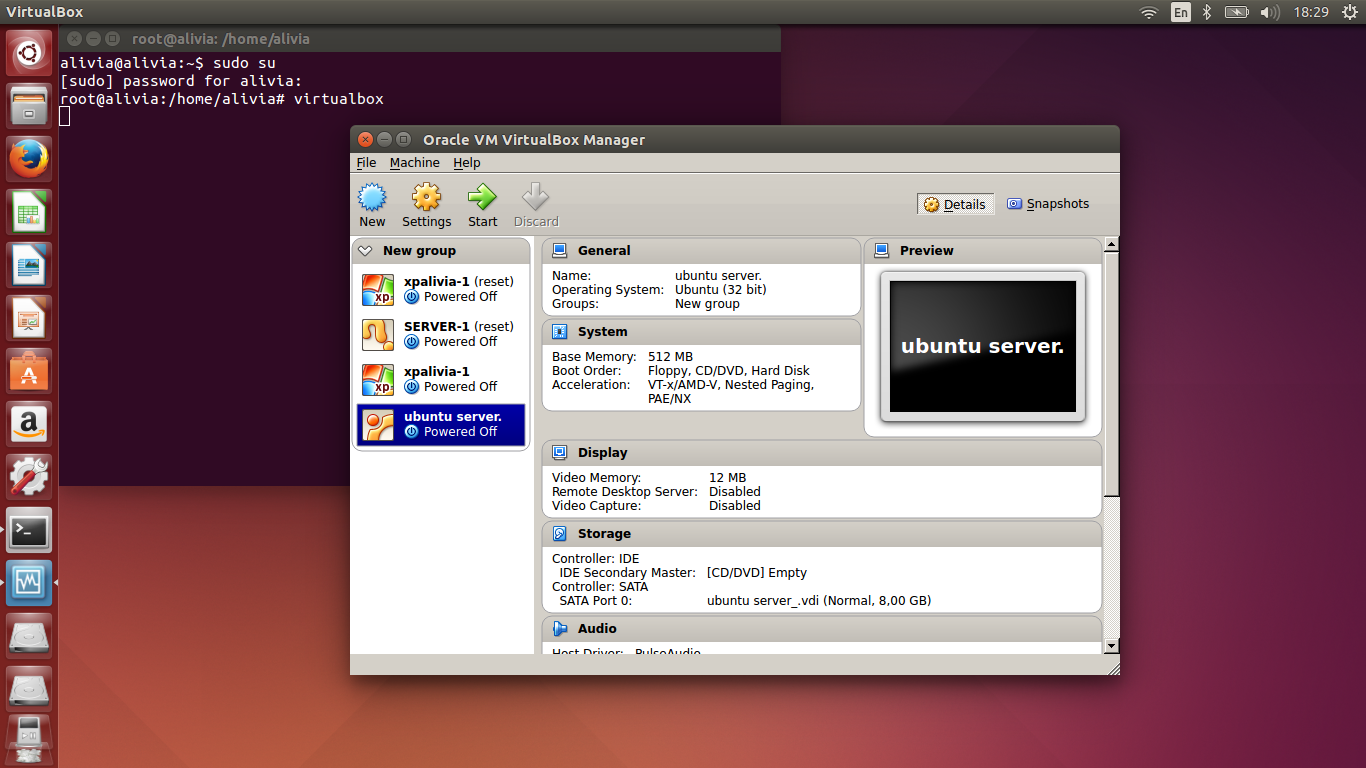Click the XP icon of xpalivia-1 (reset)
The image size is (1366, 768).
[x=378, y=290]
